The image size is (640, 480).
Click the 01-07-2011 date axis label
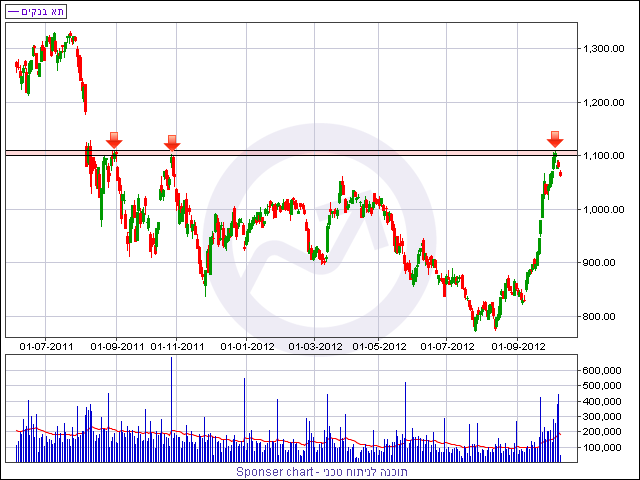[x=46, y=347]
